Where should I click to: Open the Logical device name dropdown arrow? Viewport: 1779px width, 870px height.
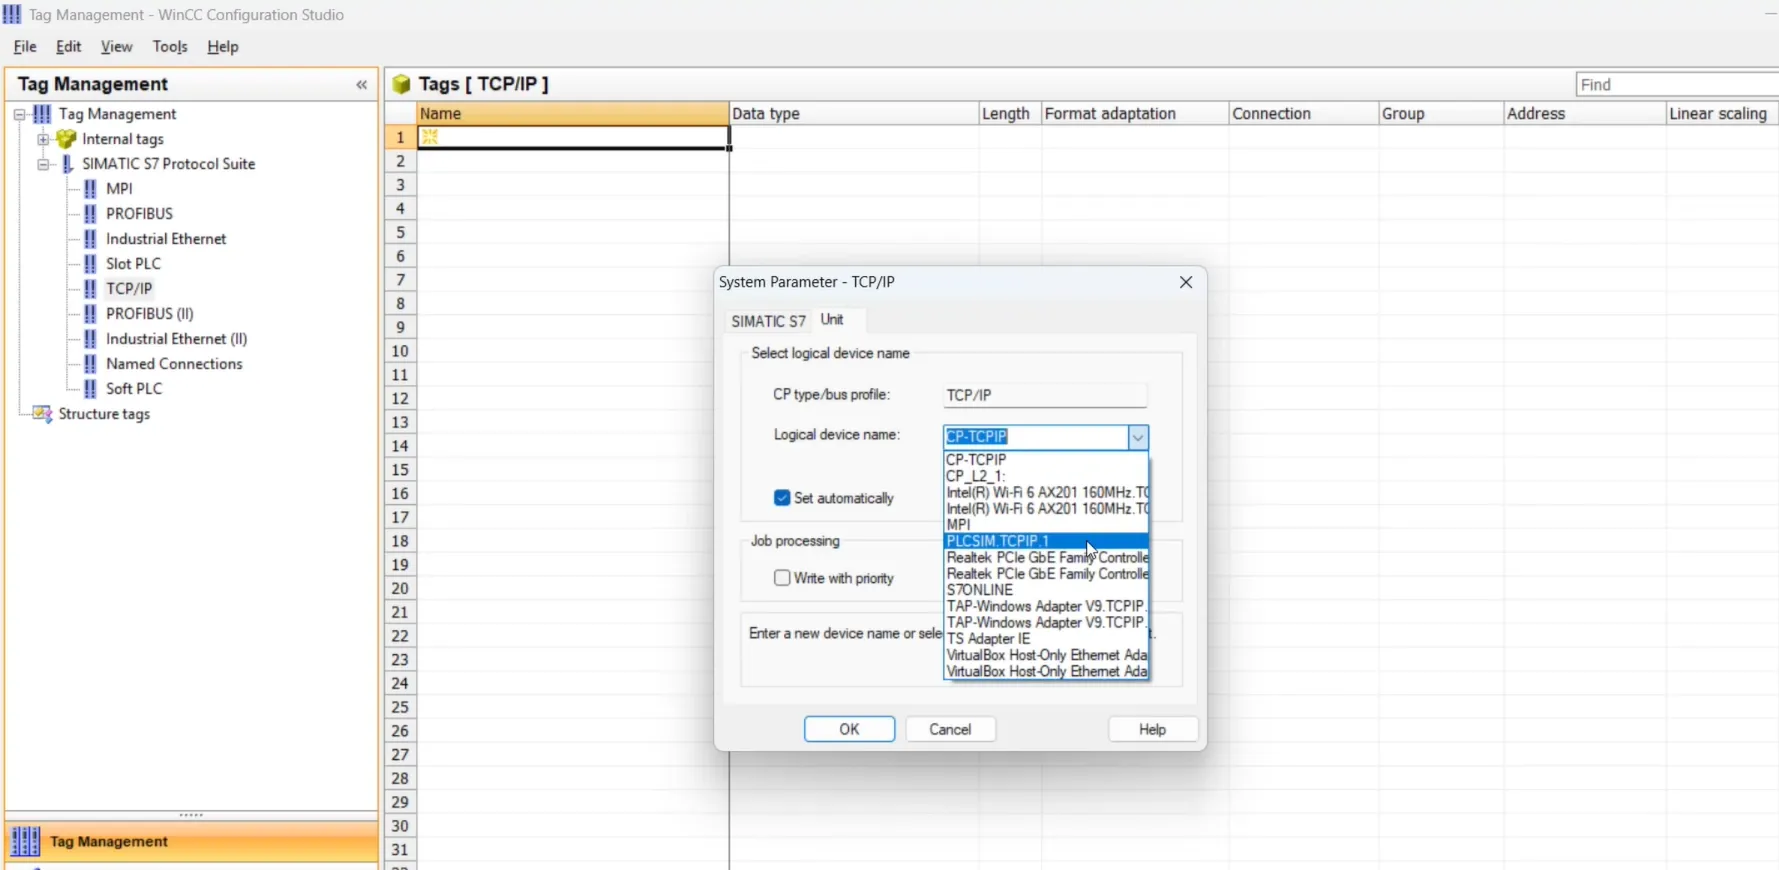tap(1138, 437)
